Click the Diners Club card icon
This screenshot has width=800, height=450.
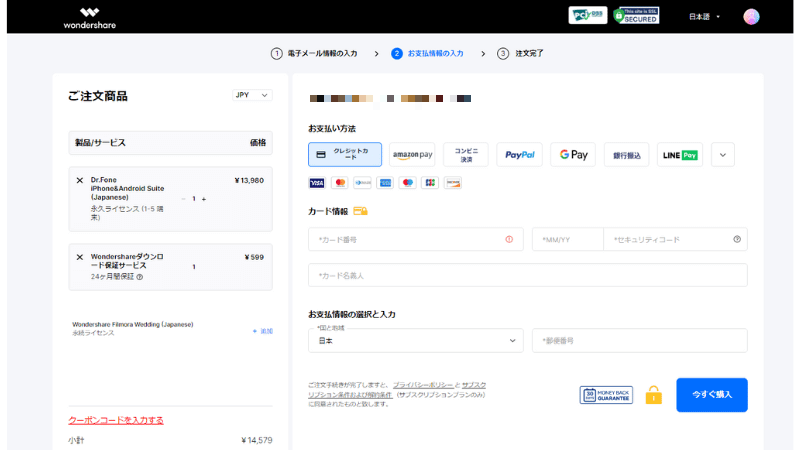362,183
